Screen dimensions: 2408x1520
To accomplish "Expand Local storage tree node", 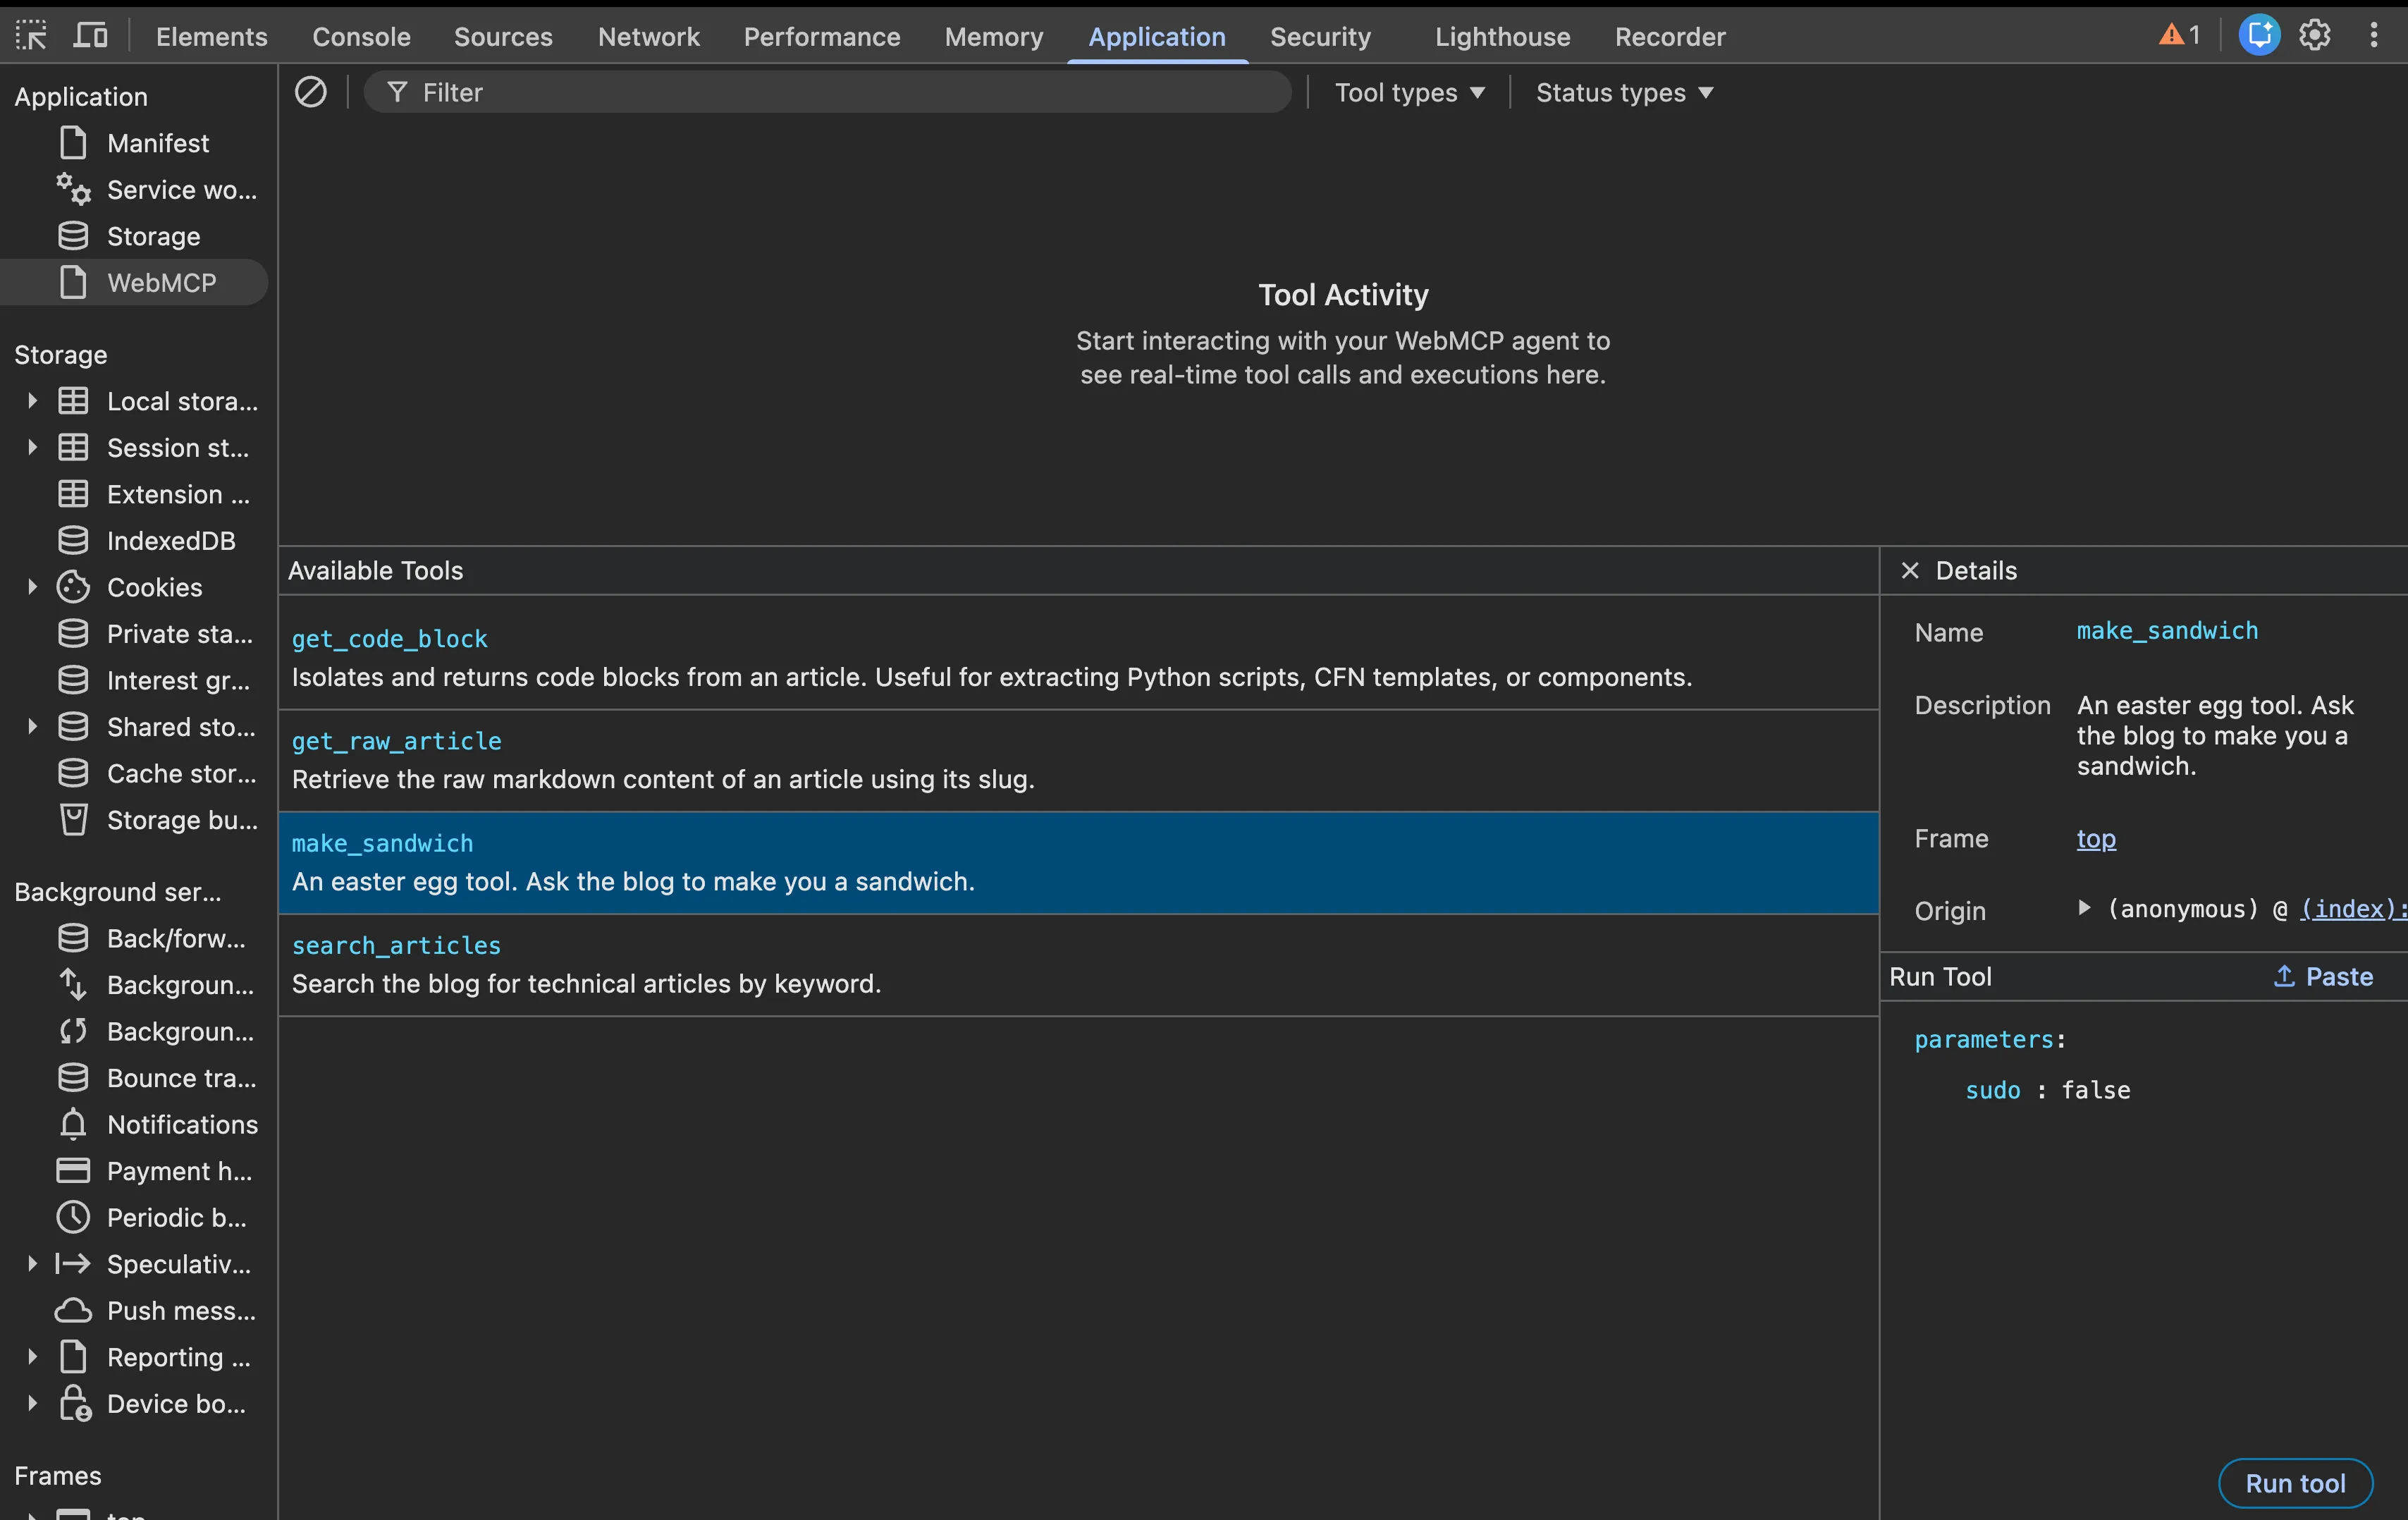I will 32,401.
